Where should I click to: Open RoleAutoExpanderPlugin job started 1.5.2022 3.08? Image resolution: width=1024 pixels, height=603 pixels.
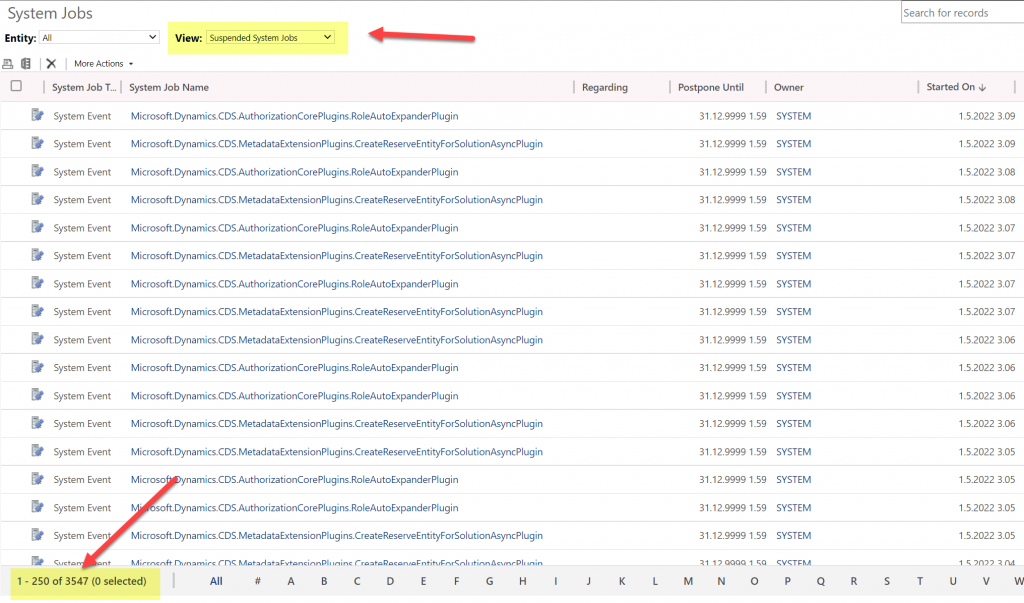(295, 172)
